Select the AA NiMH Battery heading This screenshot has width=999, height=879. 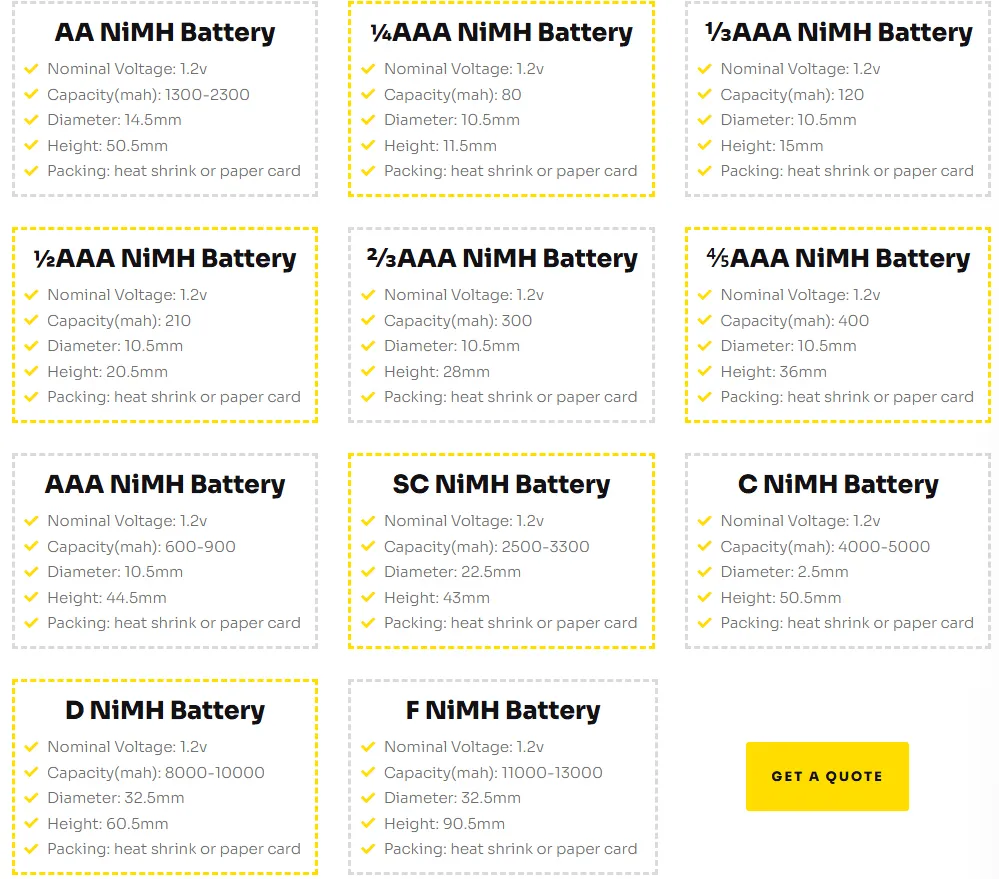click(x=165, y=33)
